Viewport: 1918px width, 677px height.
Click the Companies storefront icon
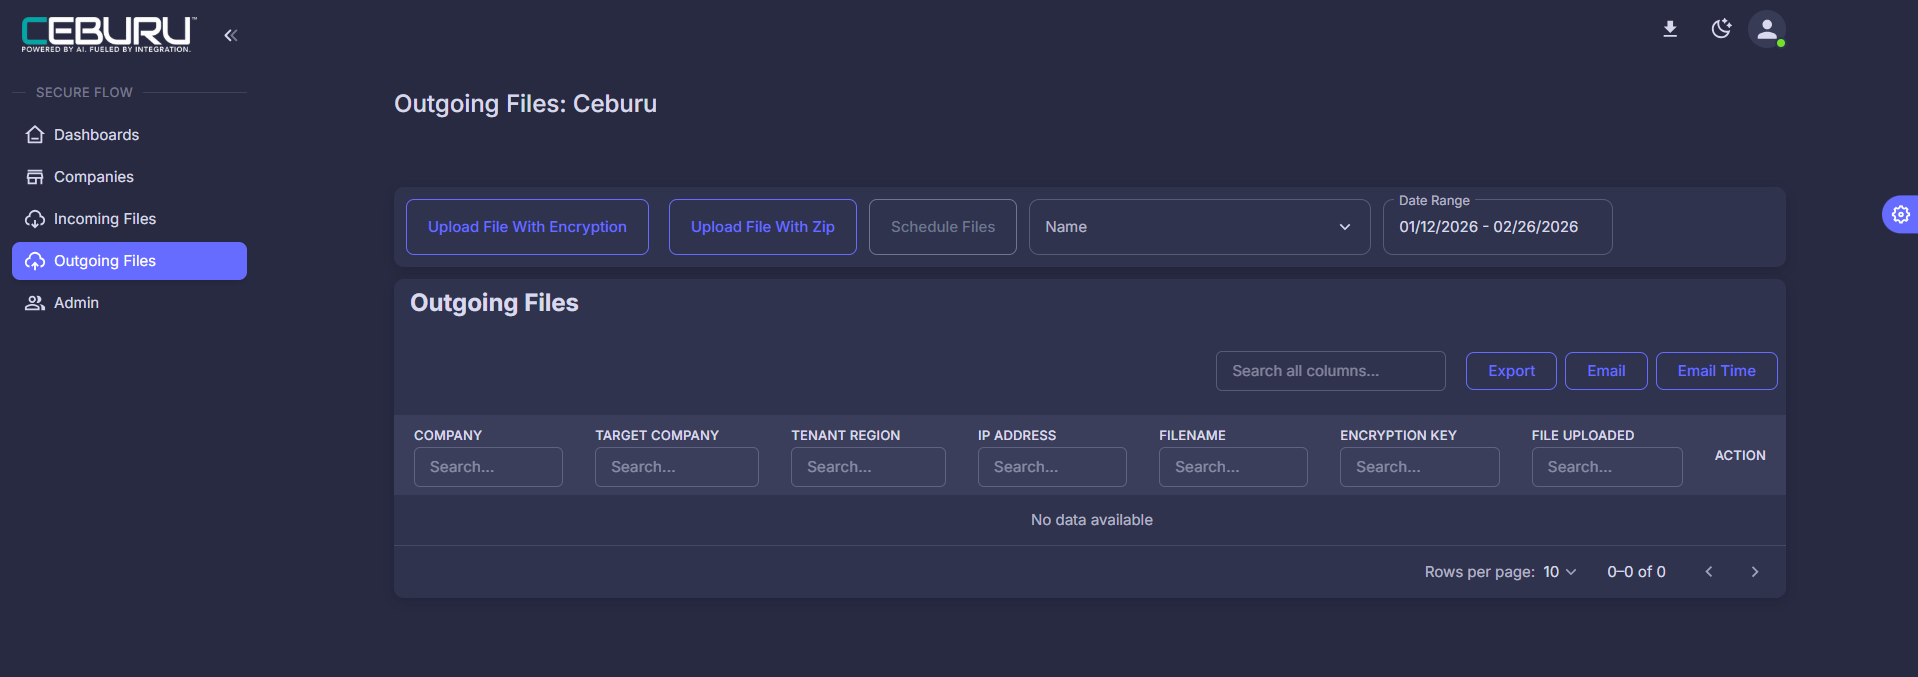(x=35, y=177)
